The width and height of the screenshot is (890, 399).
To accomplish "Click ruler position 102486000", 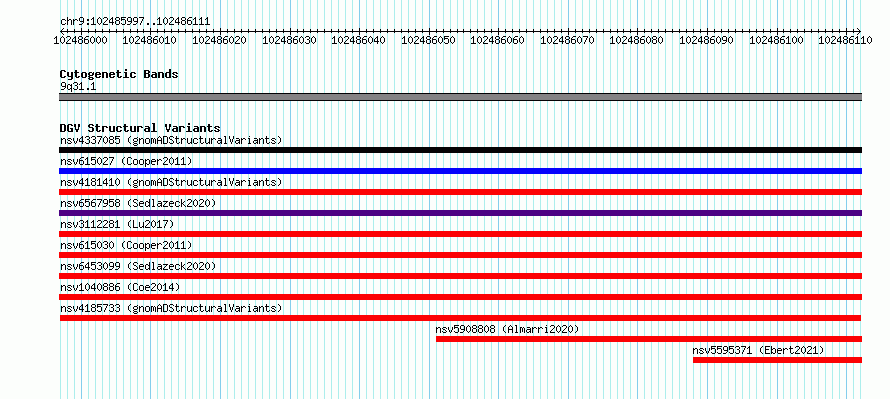I will pos(80,40).
